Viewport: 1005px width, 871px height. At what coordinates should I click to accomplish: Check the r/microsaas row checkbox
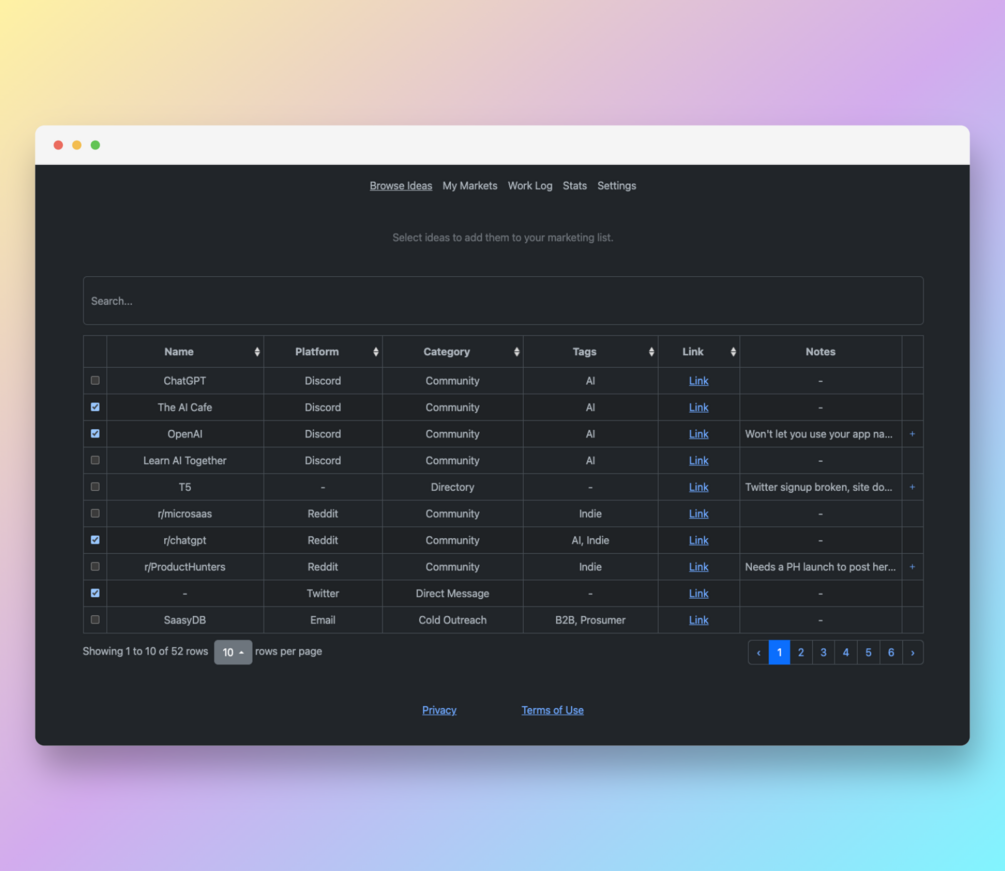pos(95,513)
